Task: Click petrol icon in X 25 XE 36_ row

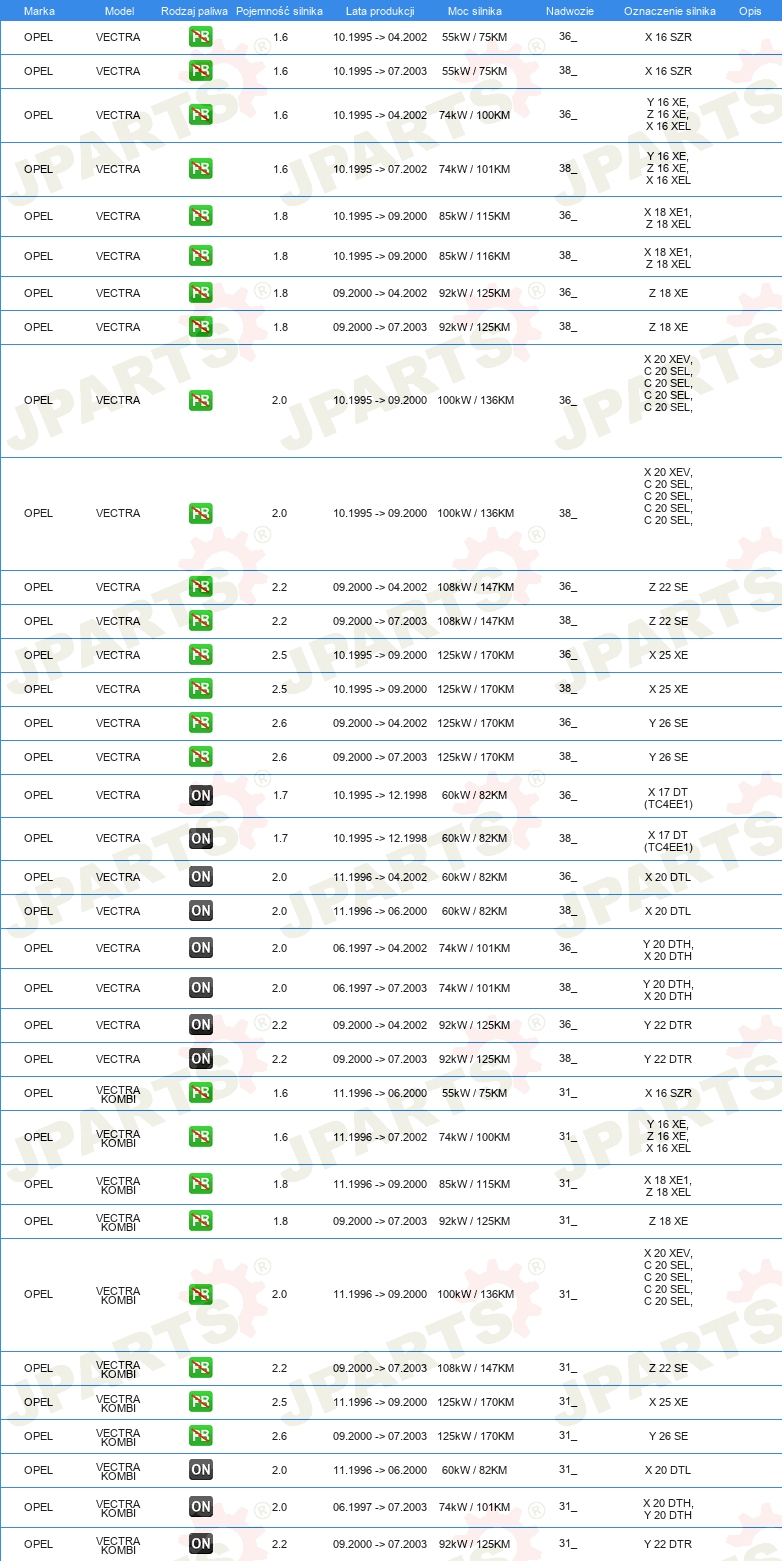Action: pos(200,655)
